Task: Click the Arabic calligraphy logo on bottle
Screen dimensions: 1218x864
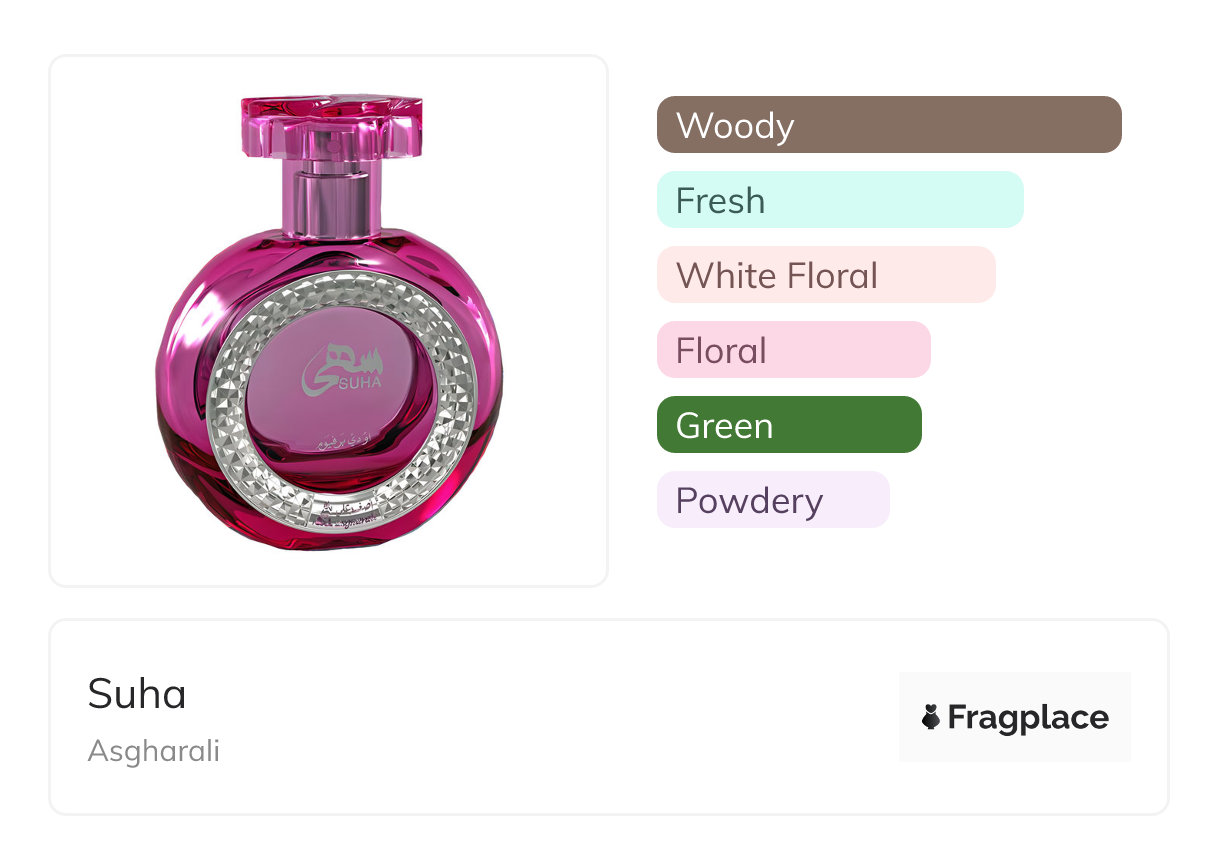Action: [x=332, y=360]
